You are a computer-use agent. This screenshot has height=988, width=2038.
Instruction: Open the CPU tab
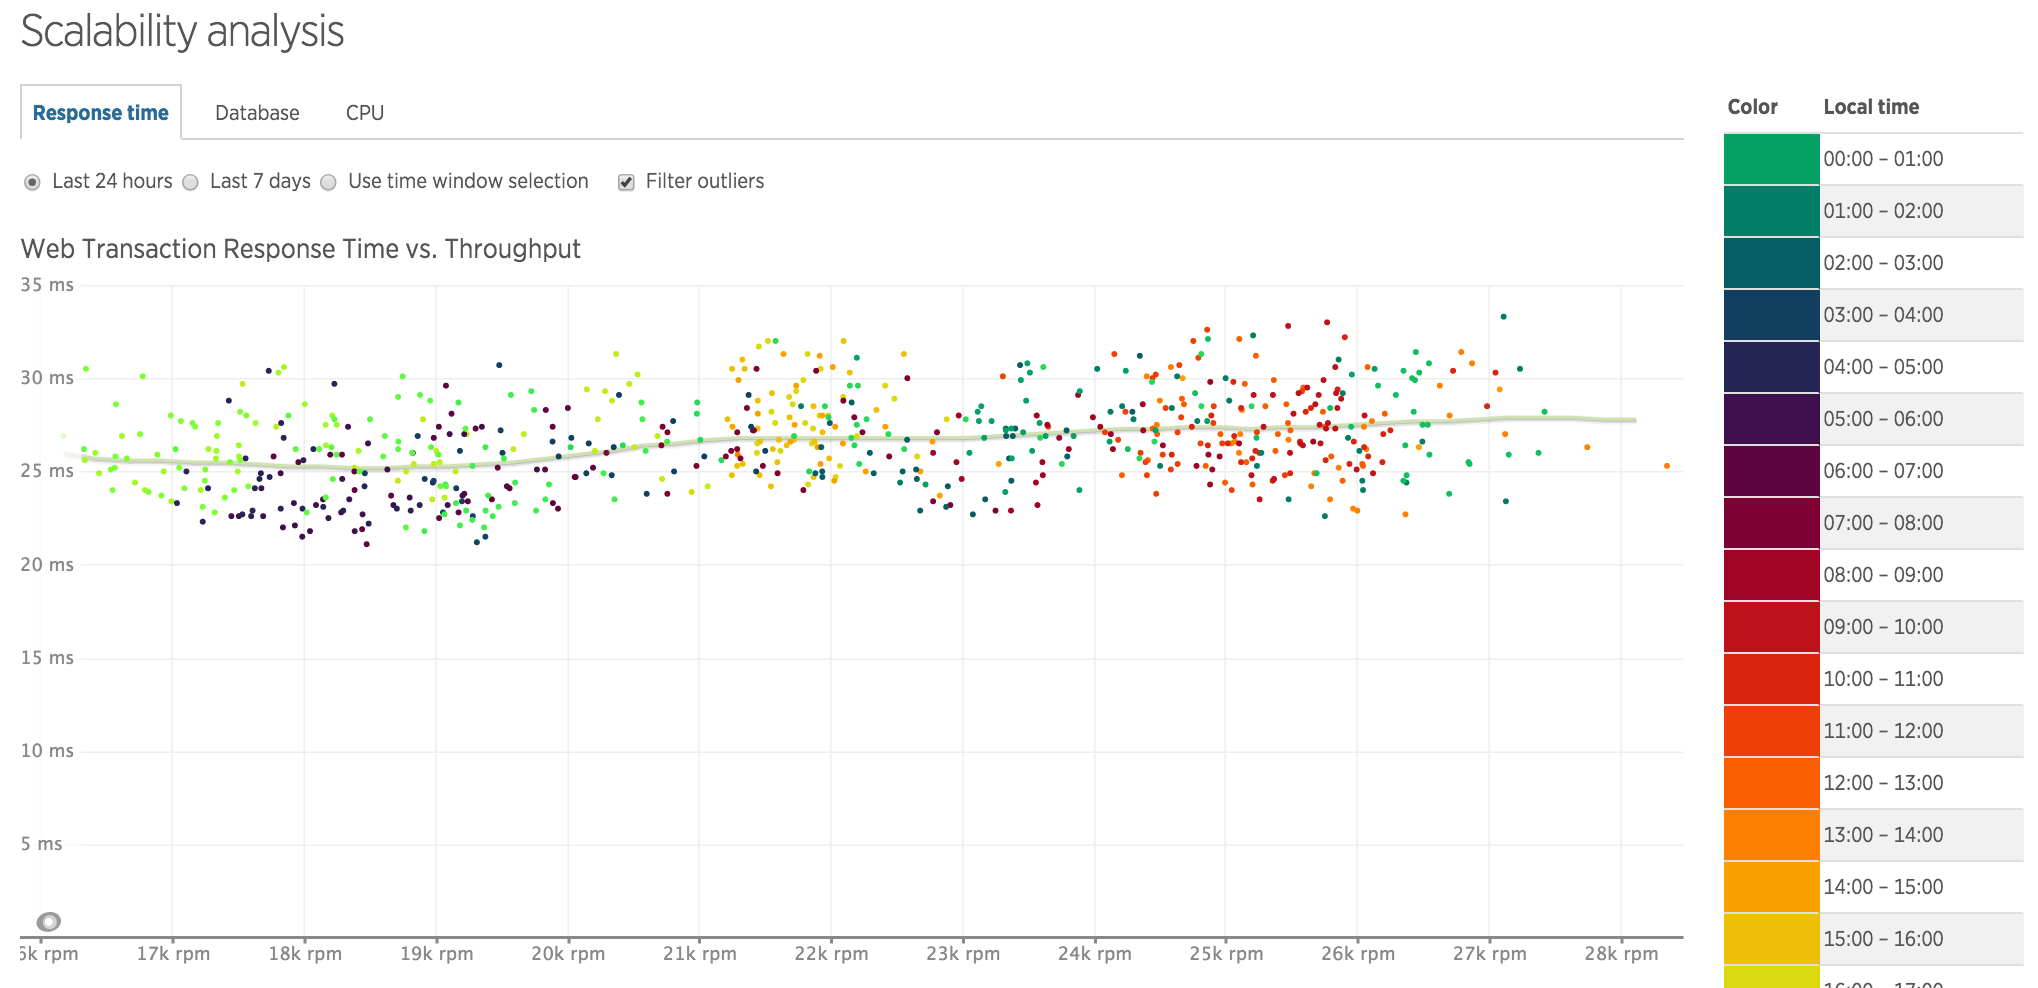tap(365, 113)
